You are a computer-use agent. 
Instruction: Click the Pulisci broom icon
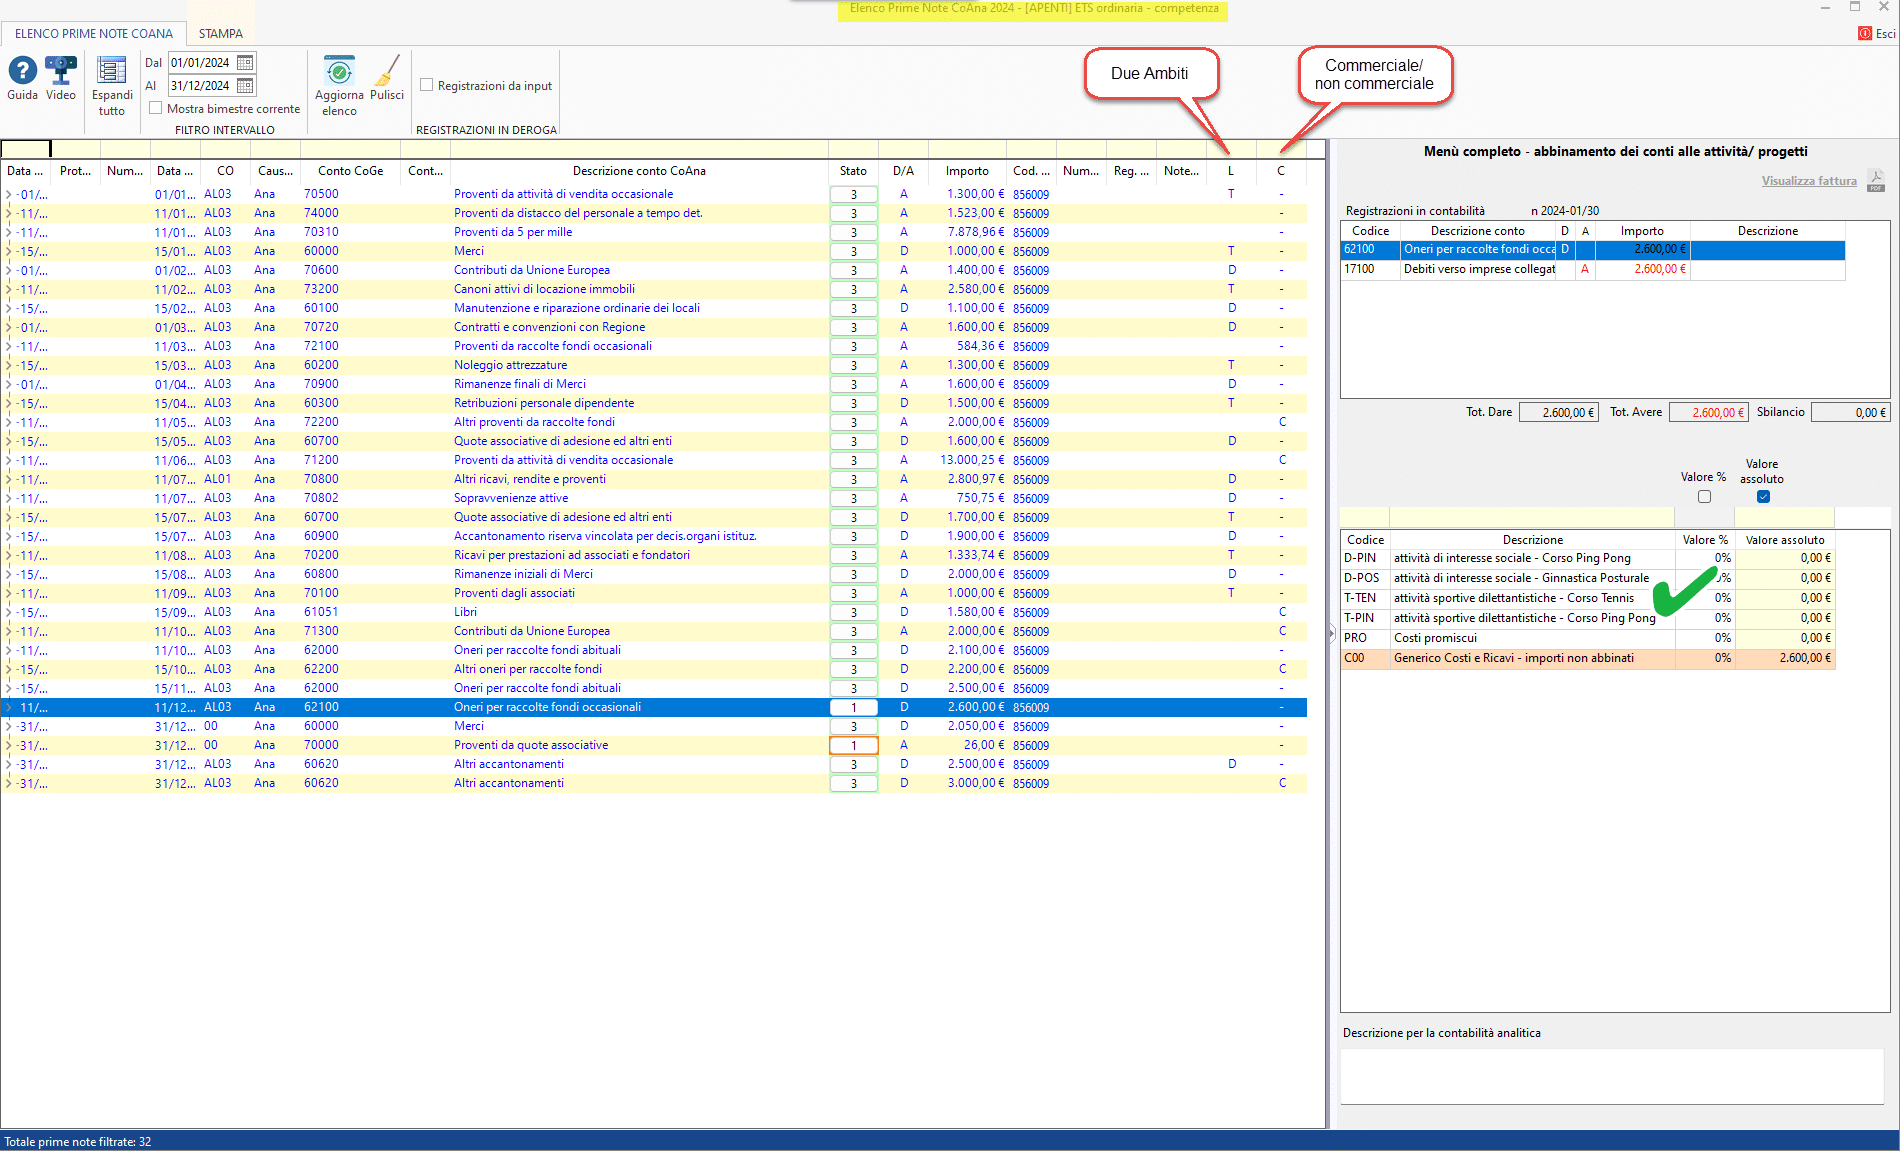386,71
